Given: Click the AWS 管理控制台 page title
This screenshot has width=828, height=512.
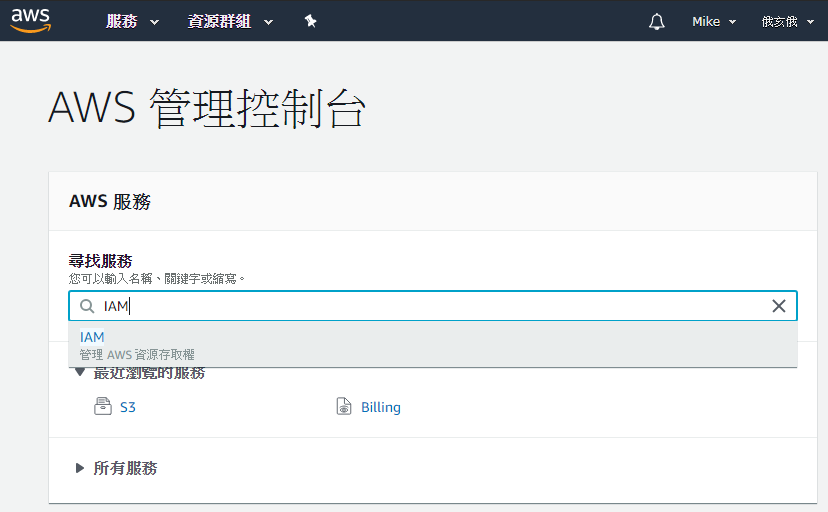Looking at the screenshot, I should pyautogui.click(x=206, y=108).
